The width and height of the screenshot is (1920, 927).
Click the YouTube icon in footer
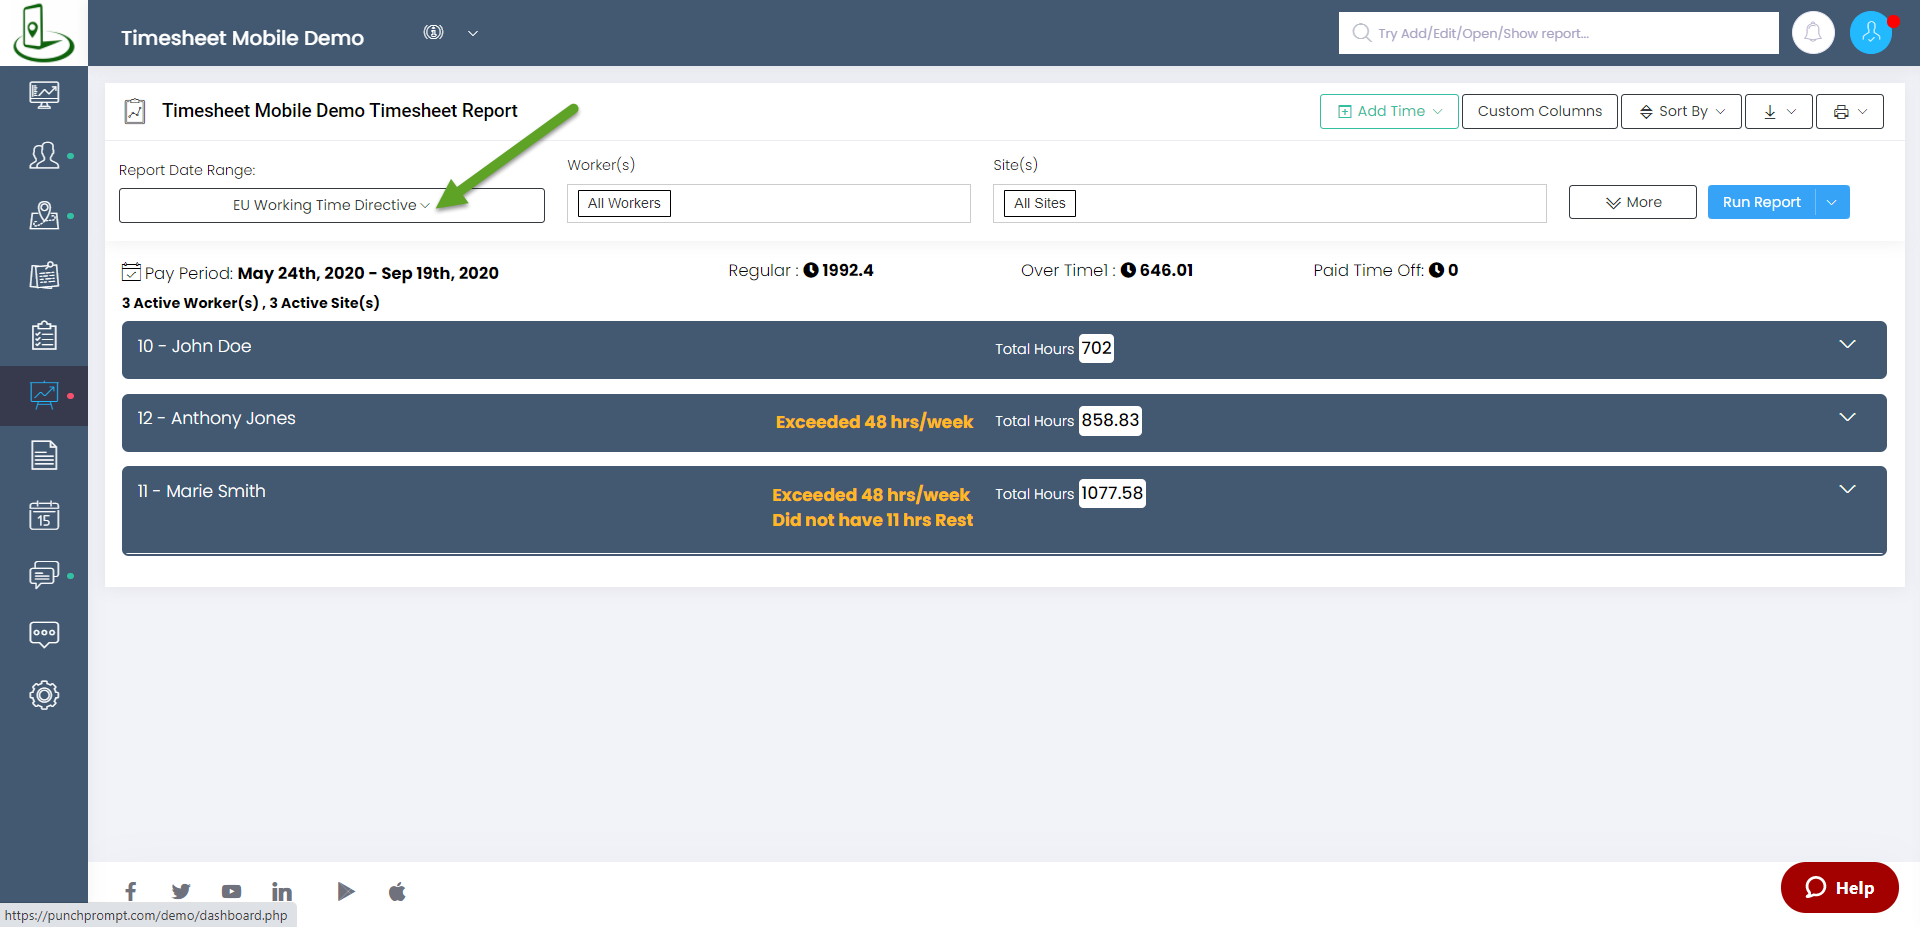[231, 891]
